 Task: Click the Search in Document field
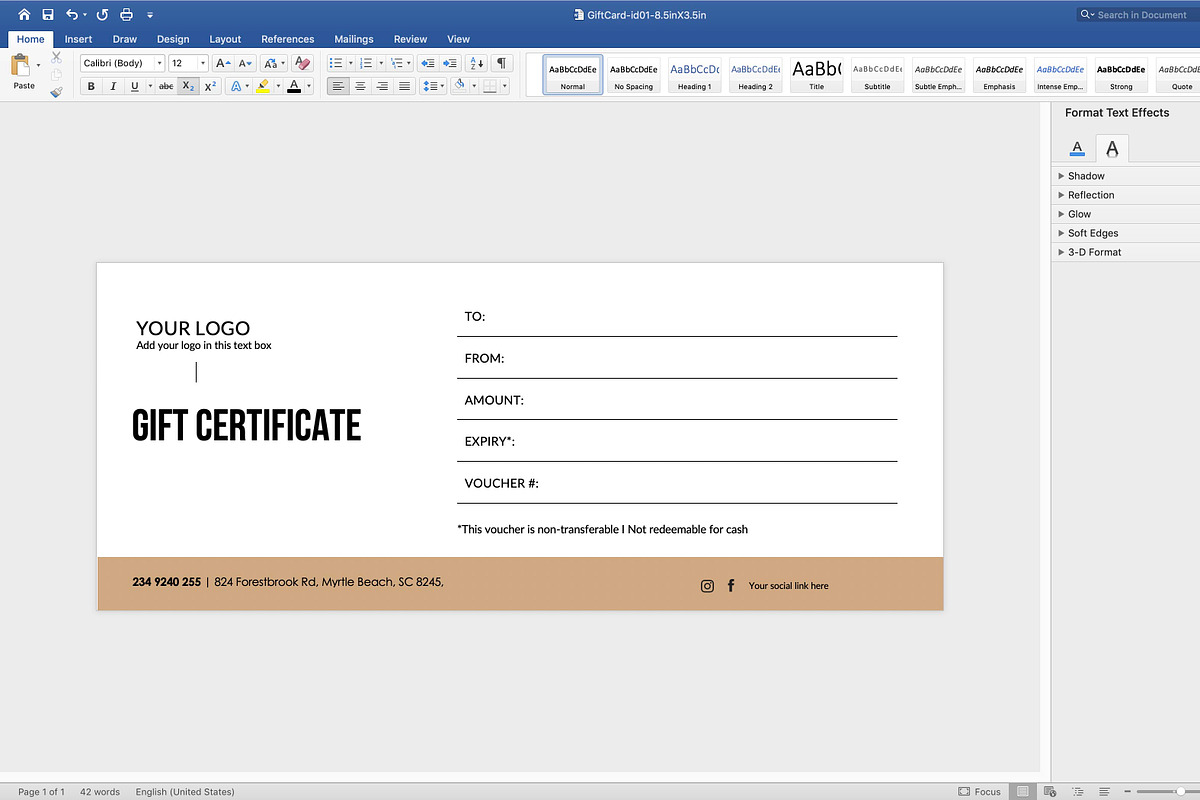1138,15
